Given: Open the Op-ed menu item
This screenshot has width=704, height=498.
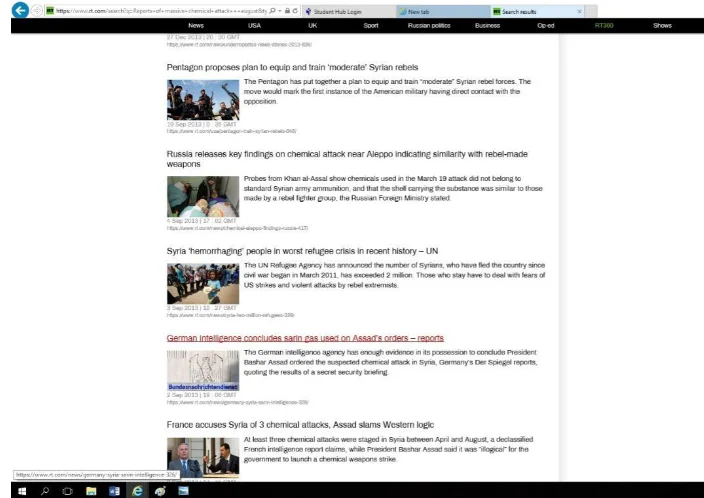Looking at the screenshot, I should 546,26.
